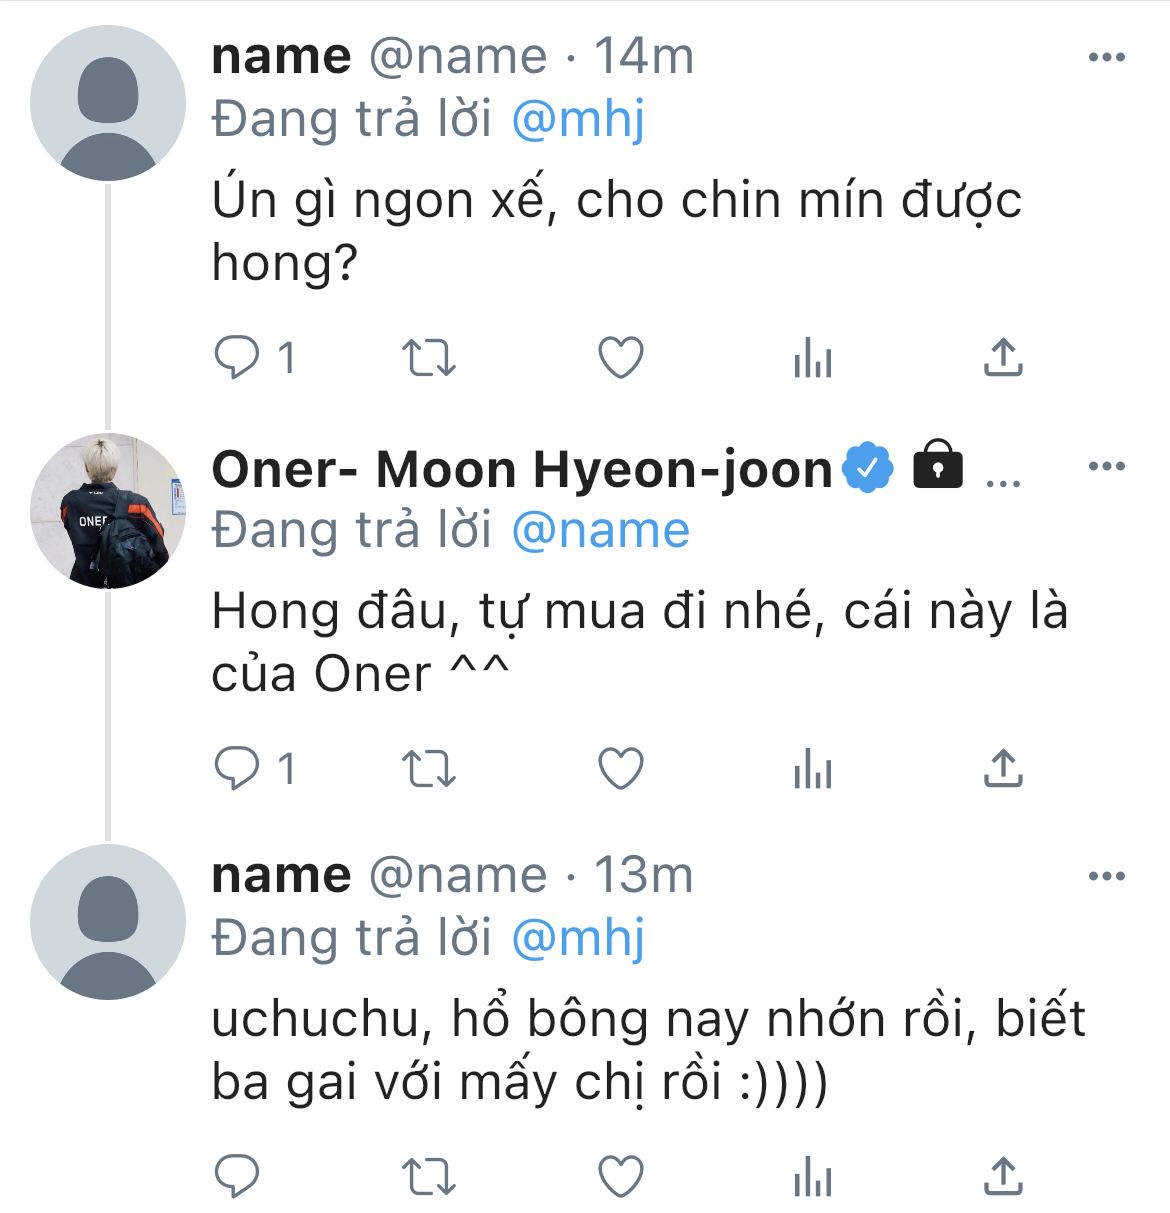Like Oner's reply tweet

pyautogui.click(x=620, y=769)
